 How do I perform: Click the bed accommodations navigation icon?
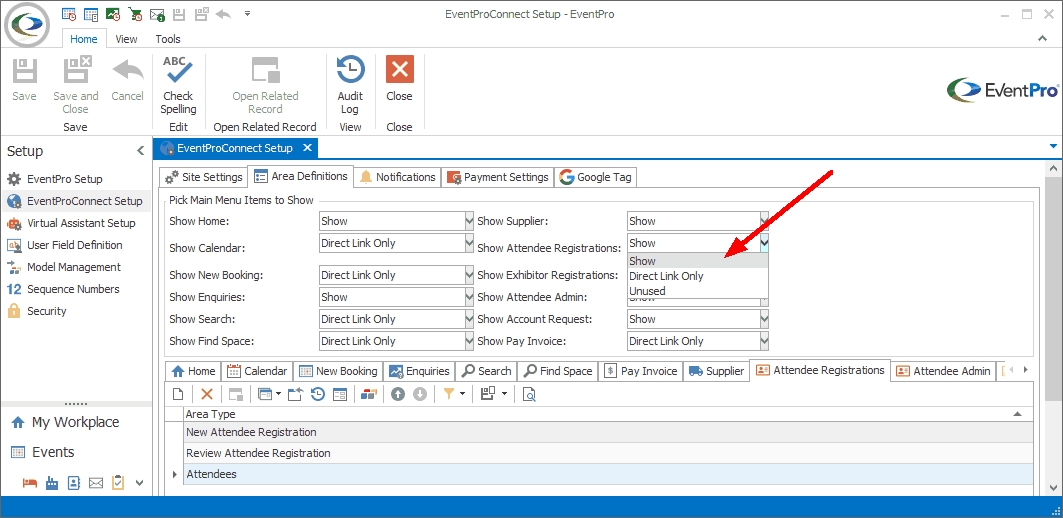pyautogui.click(x=29, y=483)
